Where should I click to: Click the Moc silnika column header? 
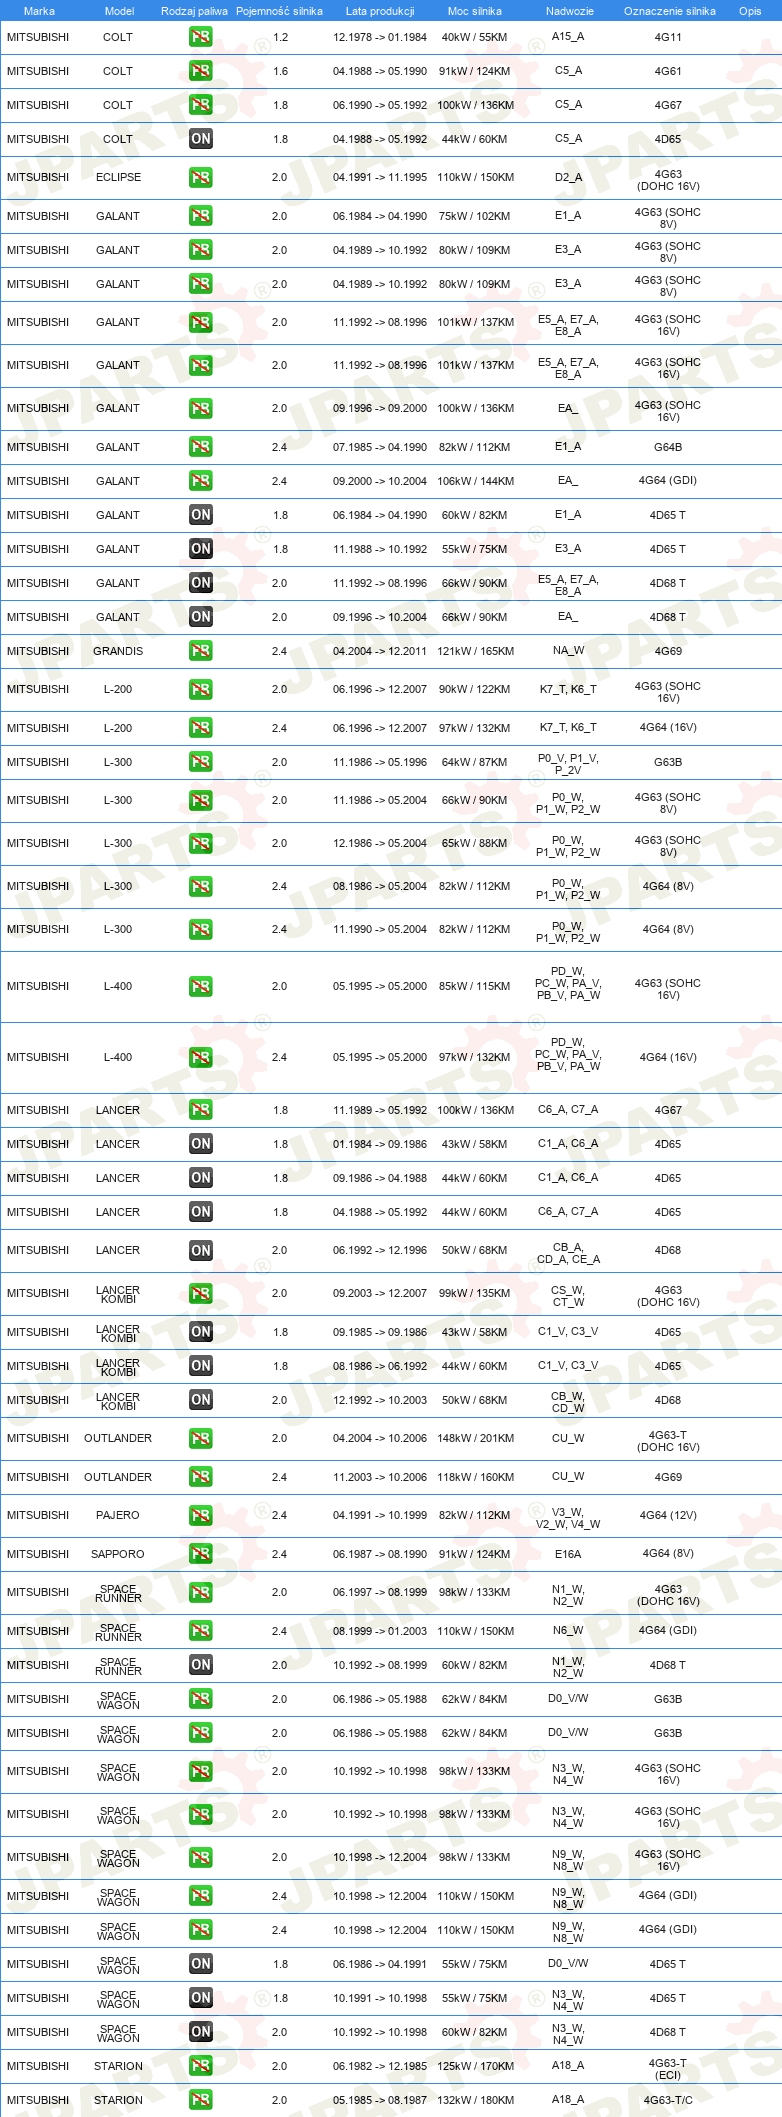[475, 11]
